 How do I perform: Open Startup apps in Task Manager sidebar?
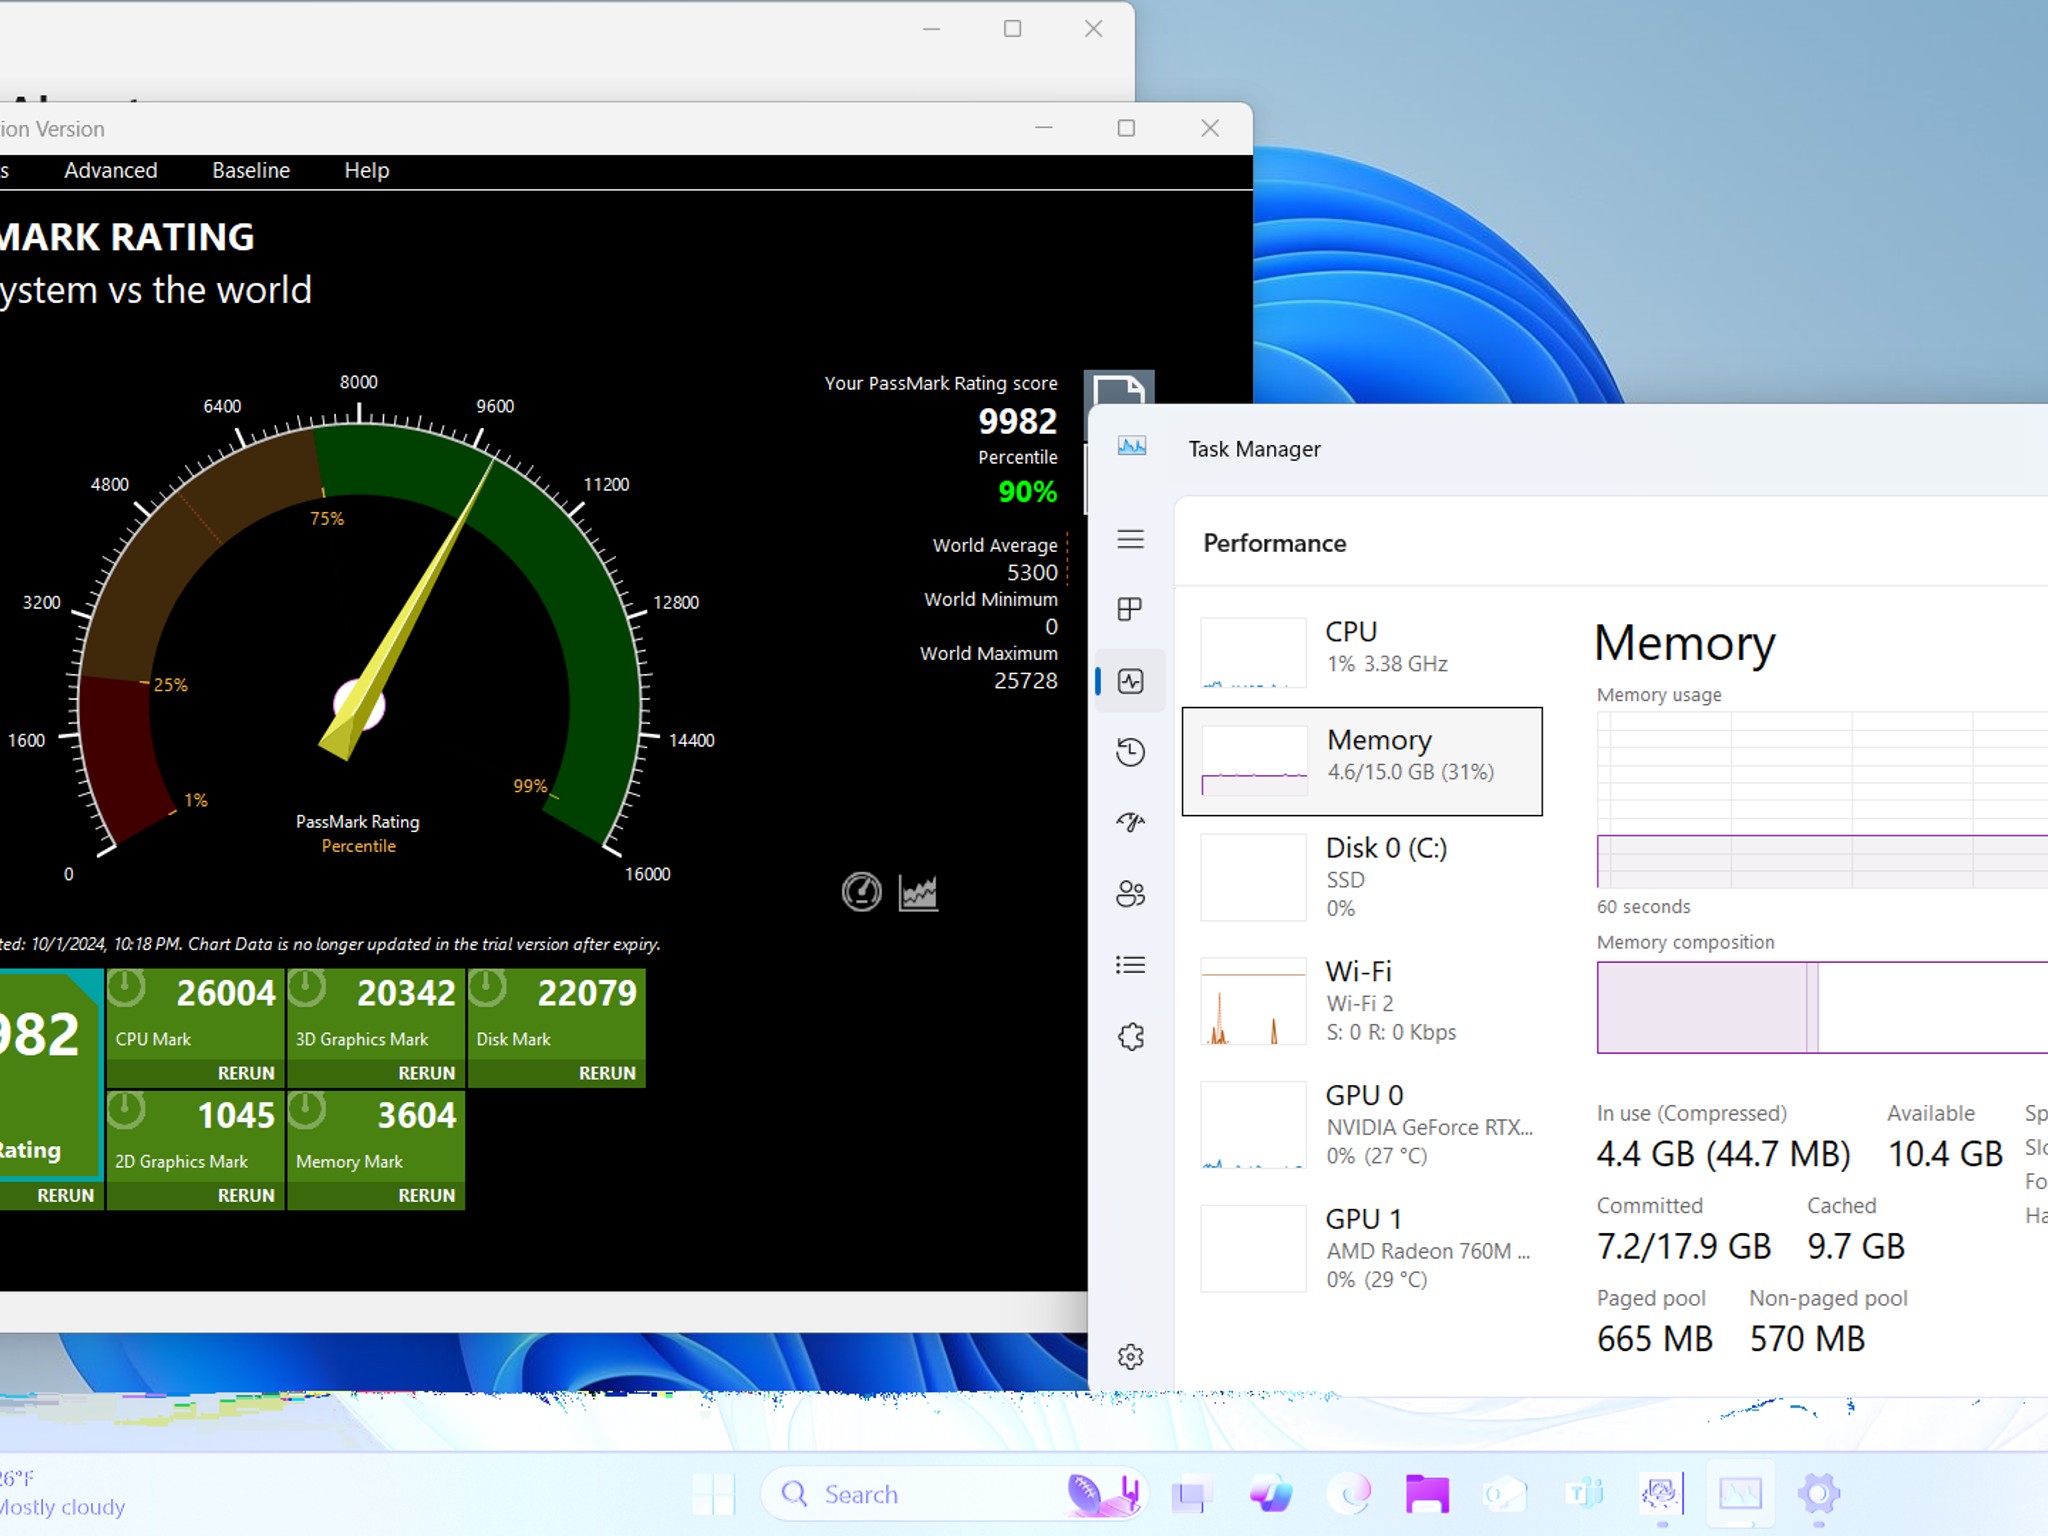pyautogui.click(x=1130, y=823)
